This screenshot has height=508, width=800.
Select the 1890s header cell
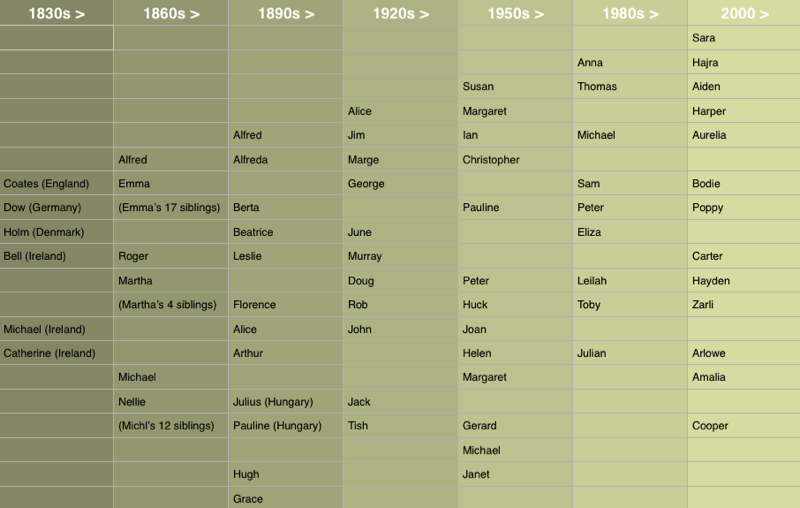285,14
